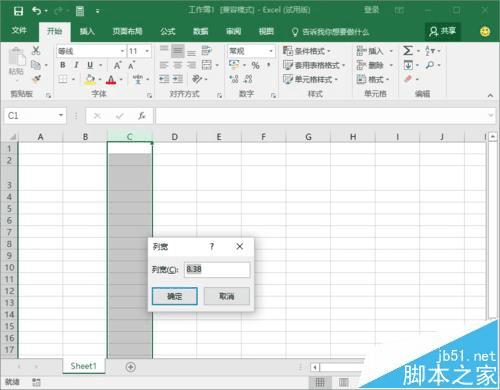Click the Wrap Text icon

click(206, 51)
